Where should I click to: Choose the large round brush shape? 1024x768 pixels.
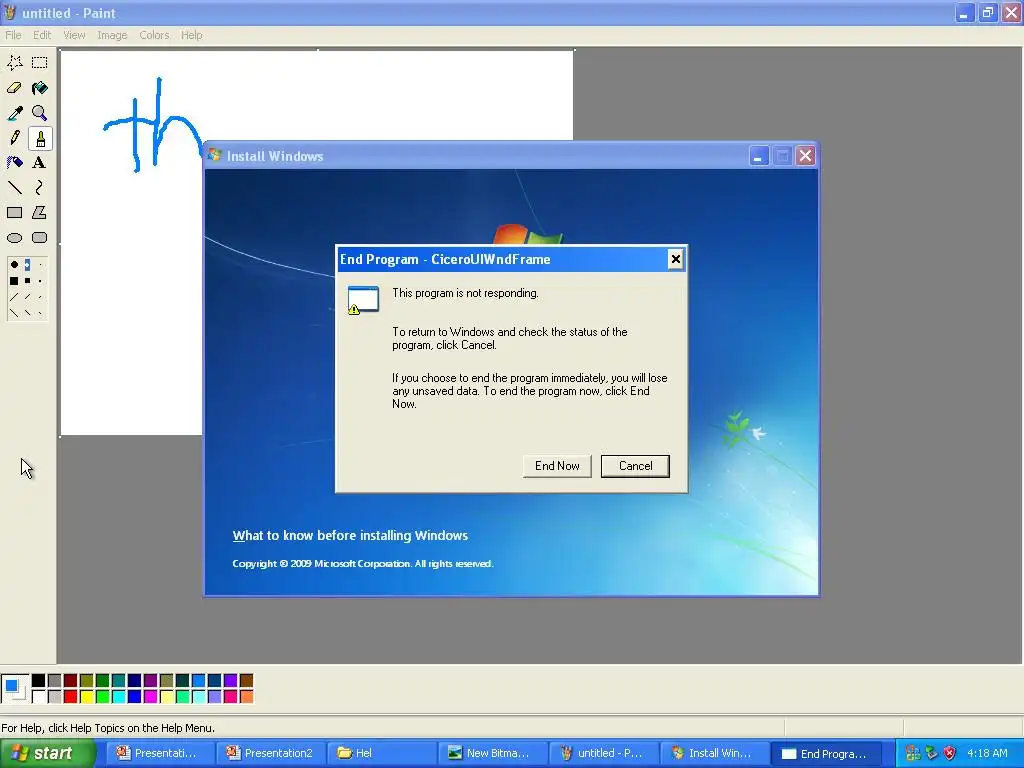(14, 265)
